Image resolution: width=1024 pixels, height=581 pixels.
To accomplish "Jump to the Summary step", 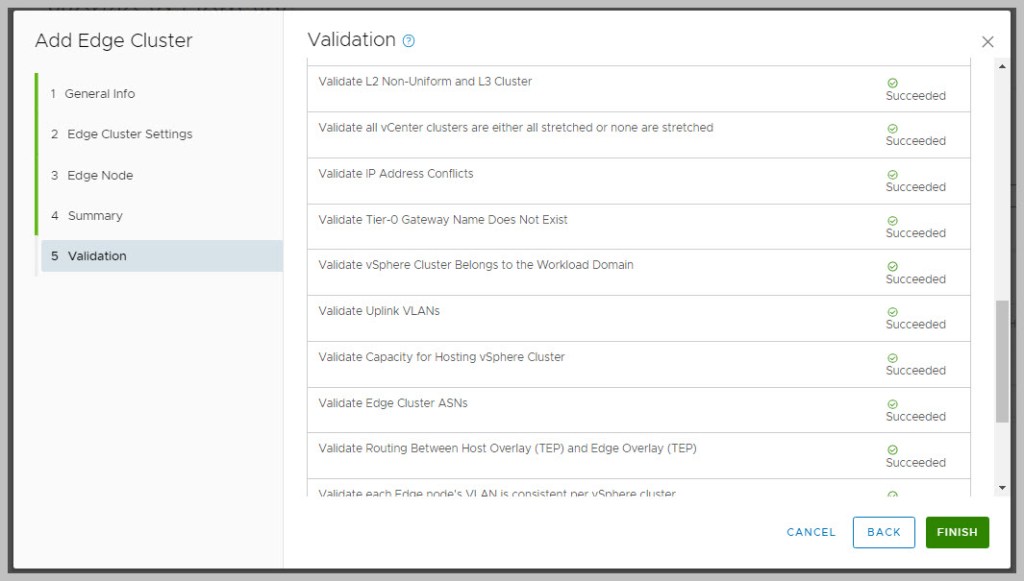I will pos(94,216).
